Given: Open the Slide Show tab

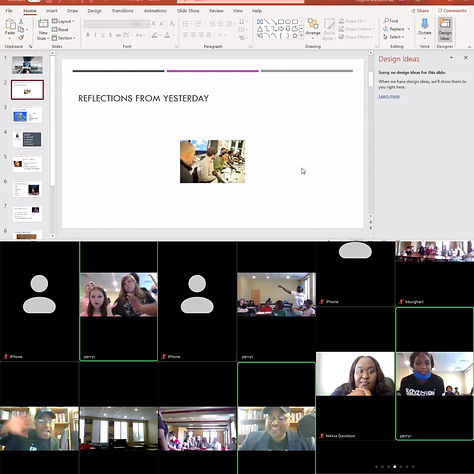Looking at the screenshot, I should [x=188, y=11].
